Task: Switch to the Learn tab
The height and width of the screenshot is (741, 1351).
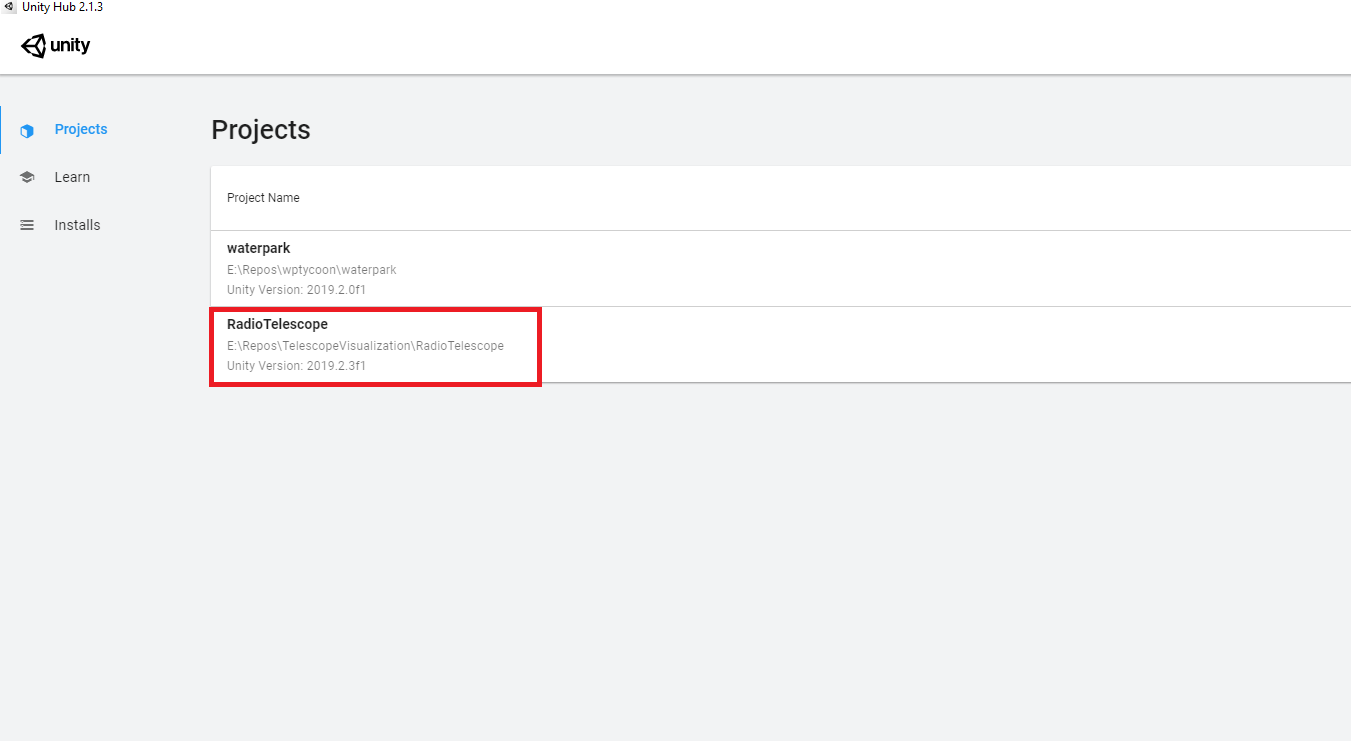Action: 72,177
